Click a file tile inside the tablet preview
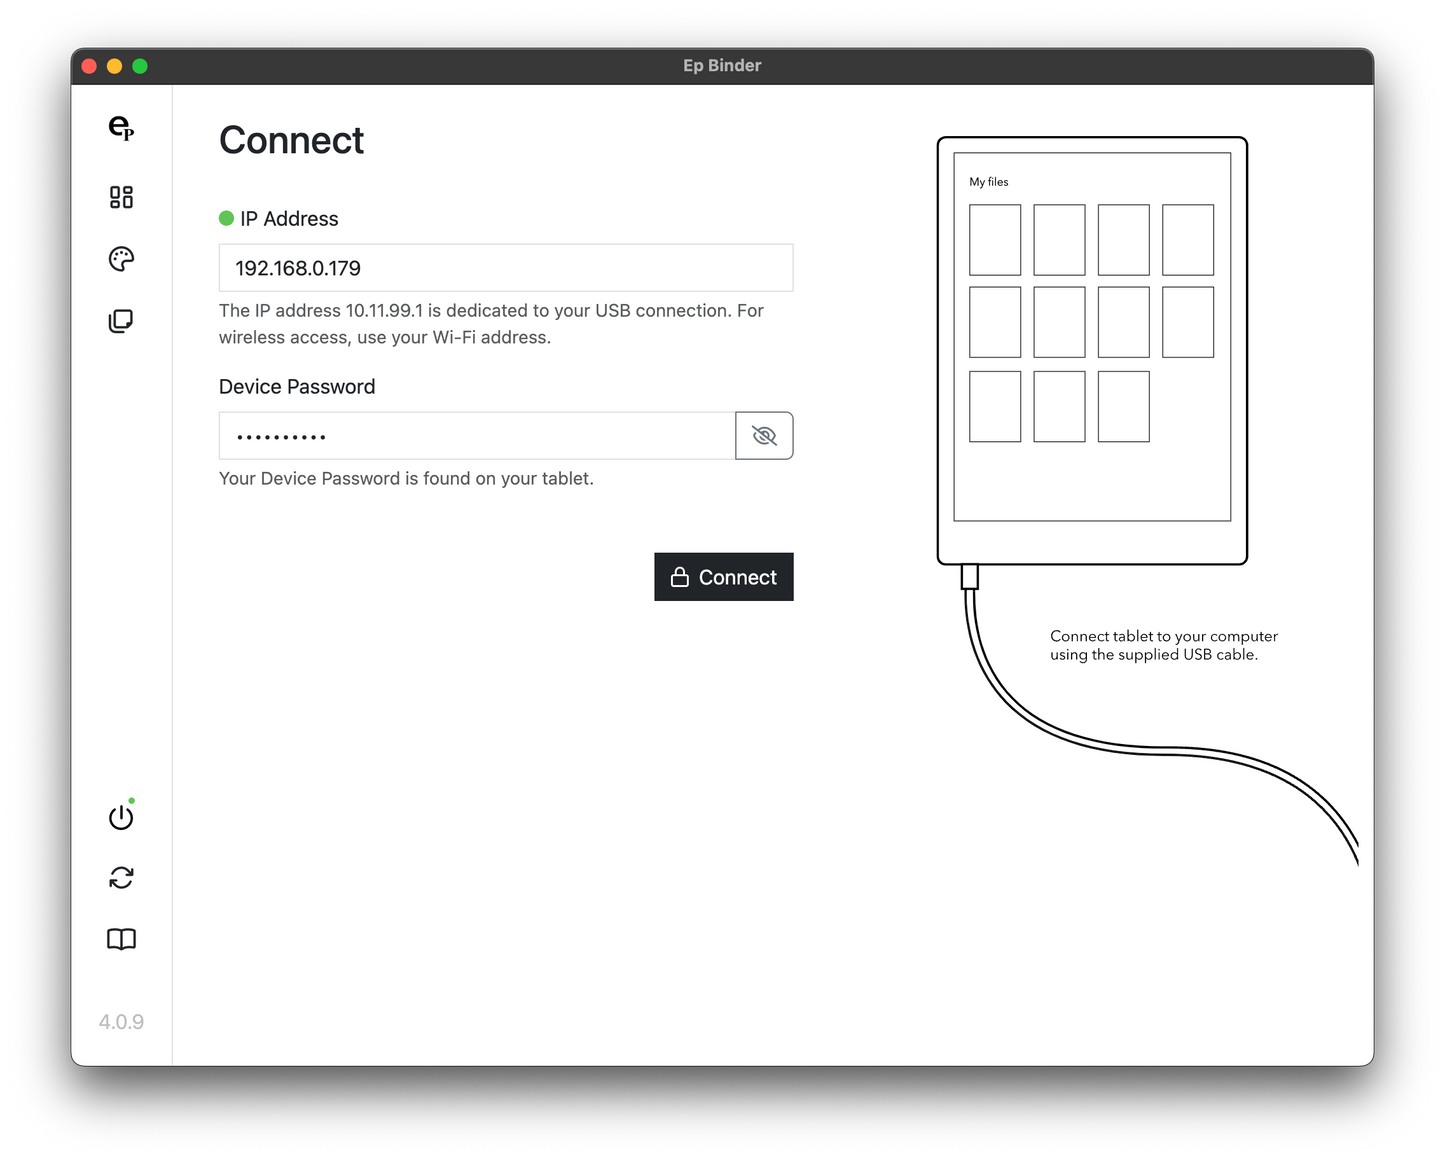Image resolution: width=1445 pixels, height=1160 pixels. 994,239
